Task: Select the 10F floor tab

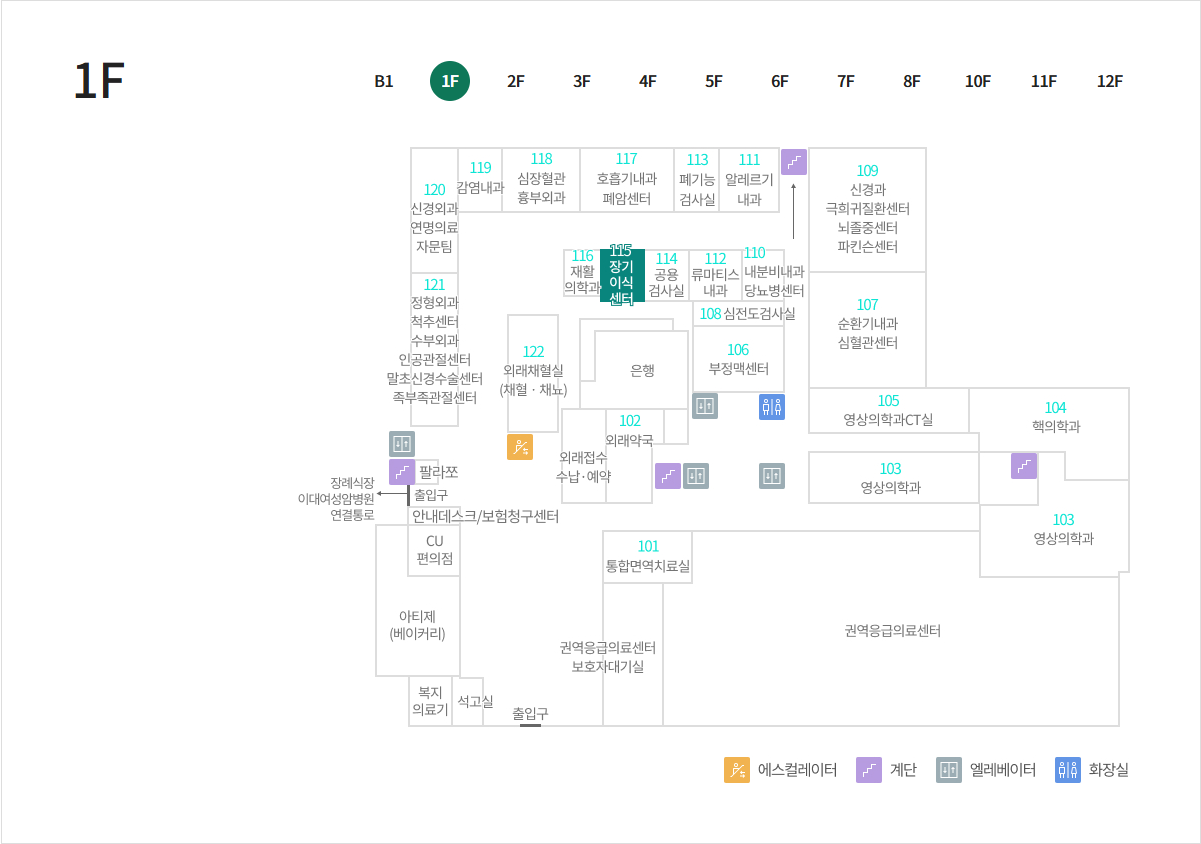Action: [978, 82]
